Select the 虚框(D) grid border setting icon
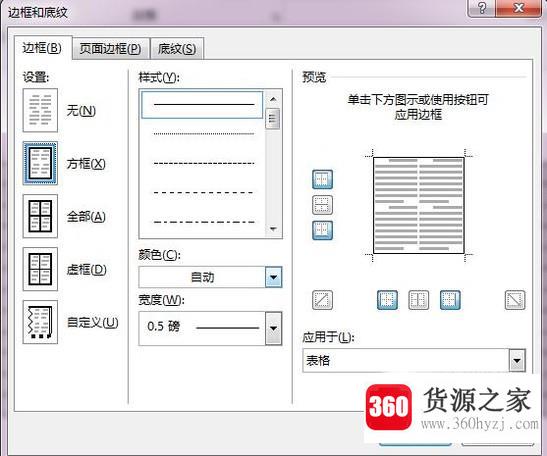The height and width of the screenshot is (456, 547). (40, 269)
